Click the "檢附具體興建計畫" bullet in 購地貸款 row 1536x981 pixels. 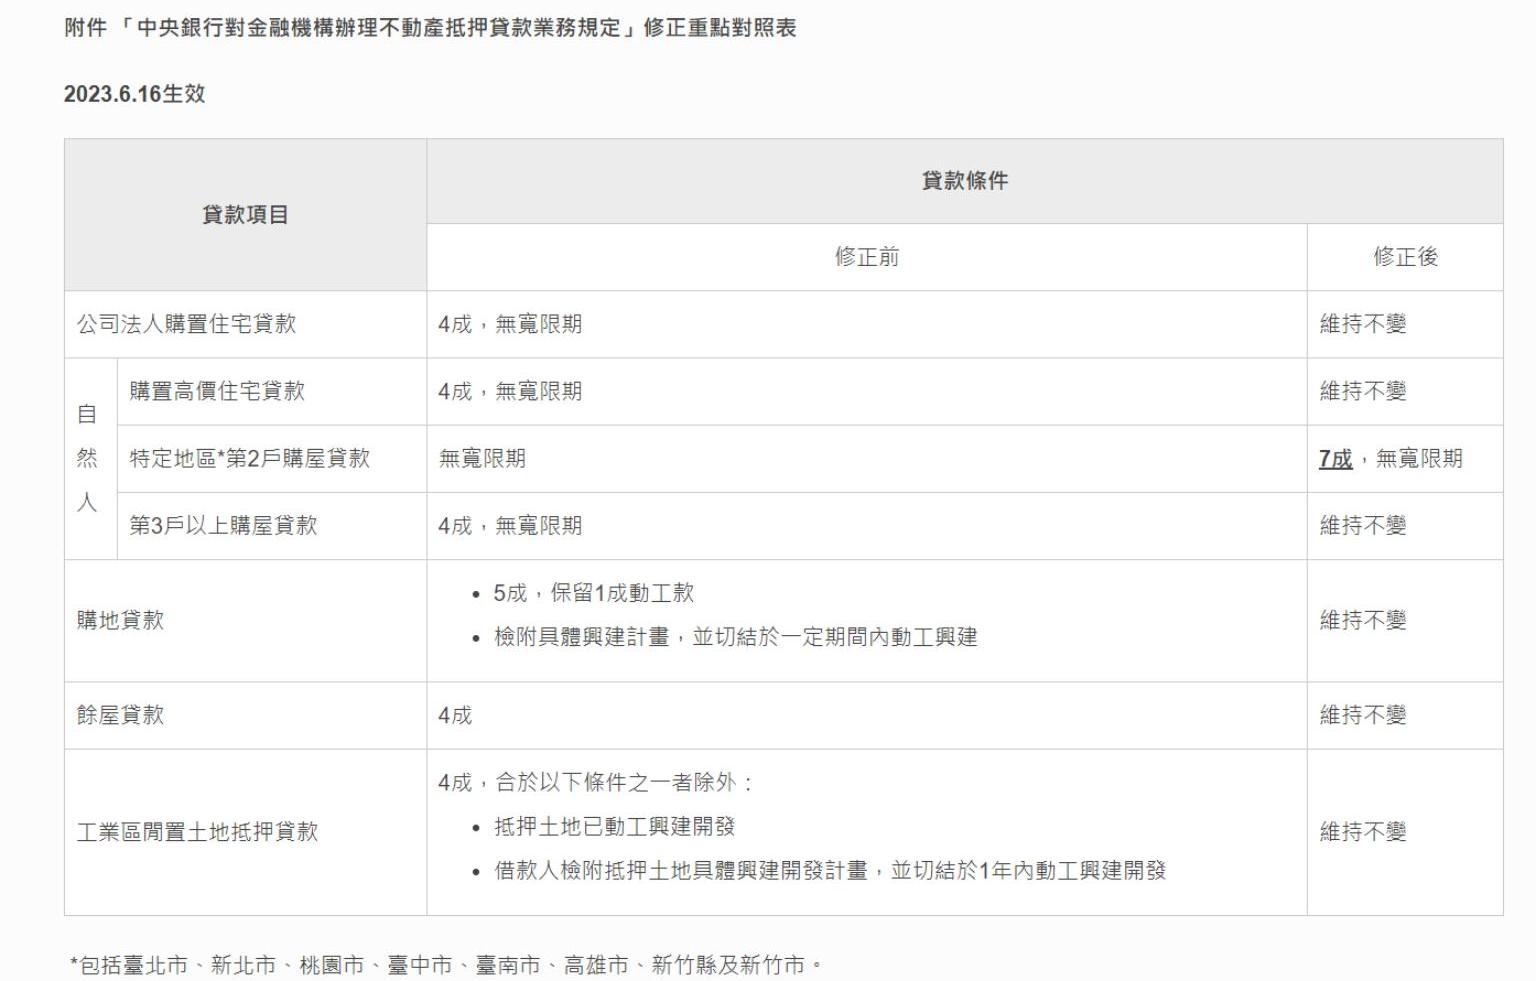point(735,637)
